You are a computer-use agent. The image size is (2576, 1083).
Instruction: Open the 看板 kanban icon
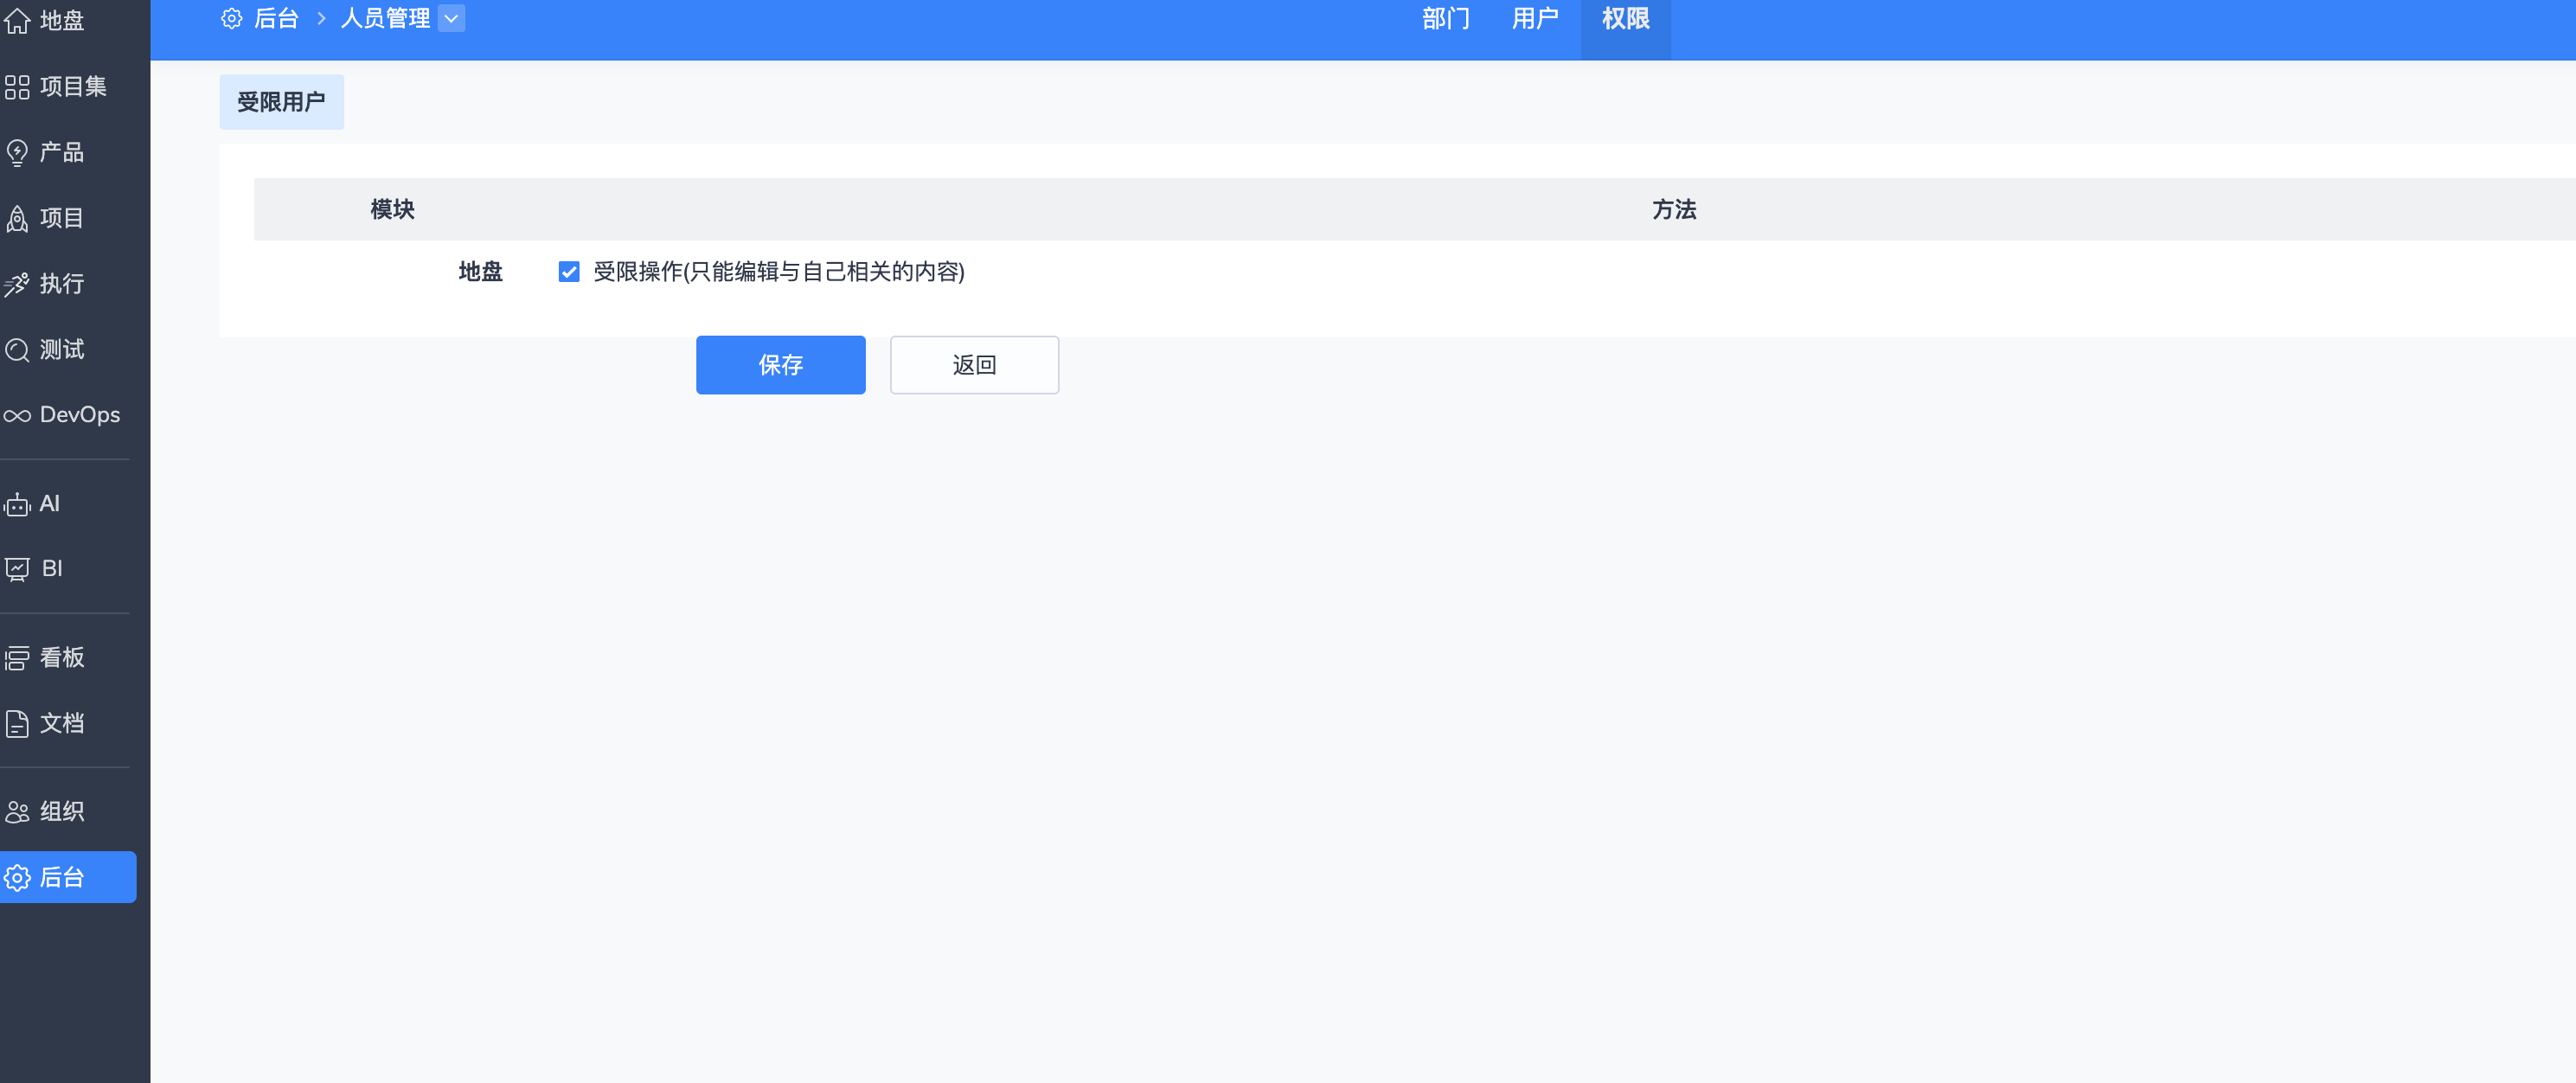[17, 658]
